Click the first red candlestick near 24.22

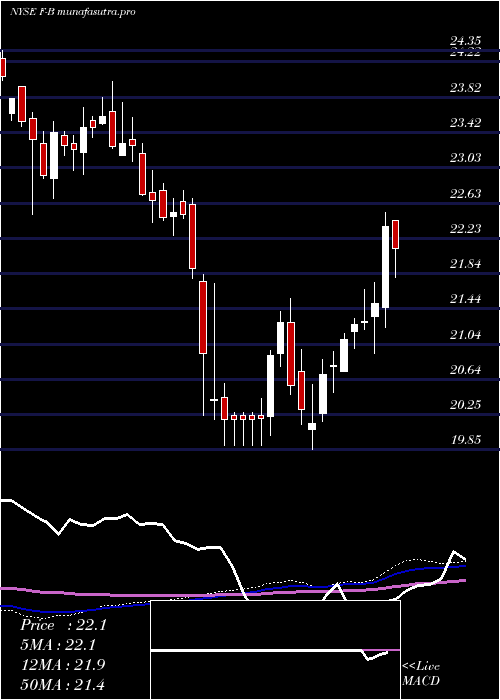coord(3,67)
